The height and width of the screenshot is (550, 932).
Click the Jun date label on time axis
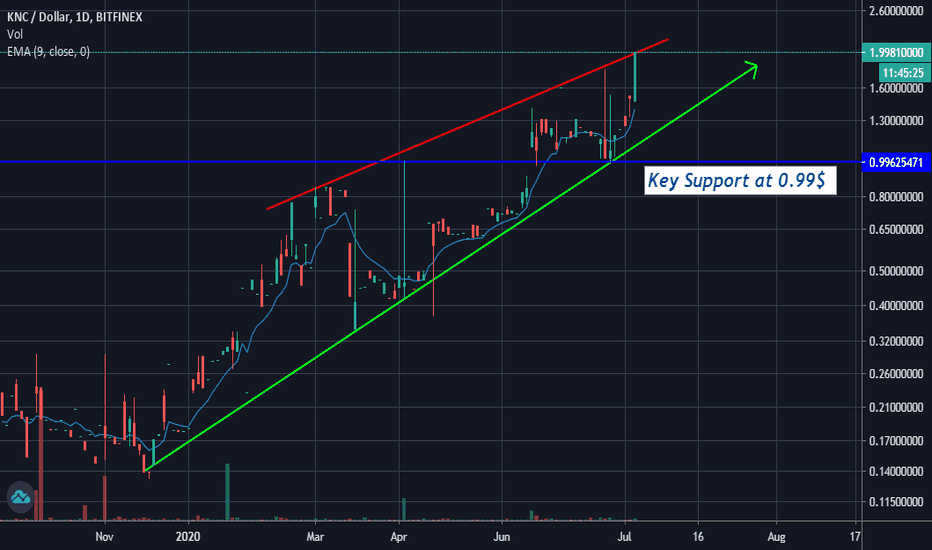tap(502, 536)
